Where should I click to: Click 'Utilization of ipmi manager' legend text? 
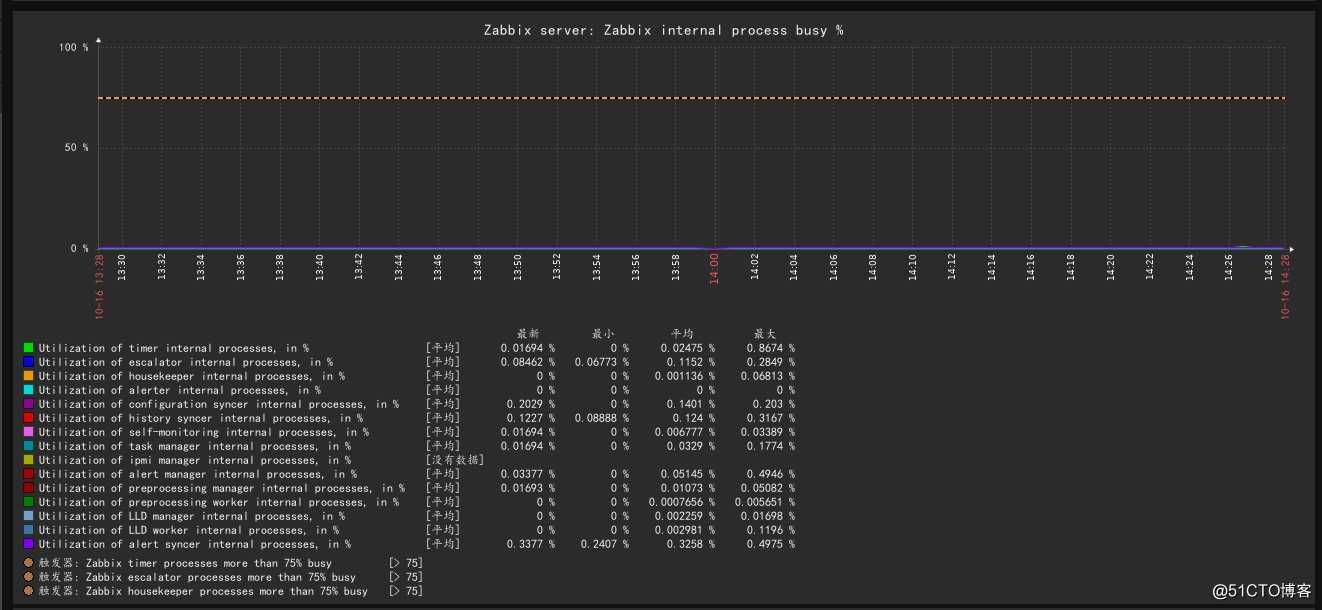pyautogui.click(x=195, y=460)
